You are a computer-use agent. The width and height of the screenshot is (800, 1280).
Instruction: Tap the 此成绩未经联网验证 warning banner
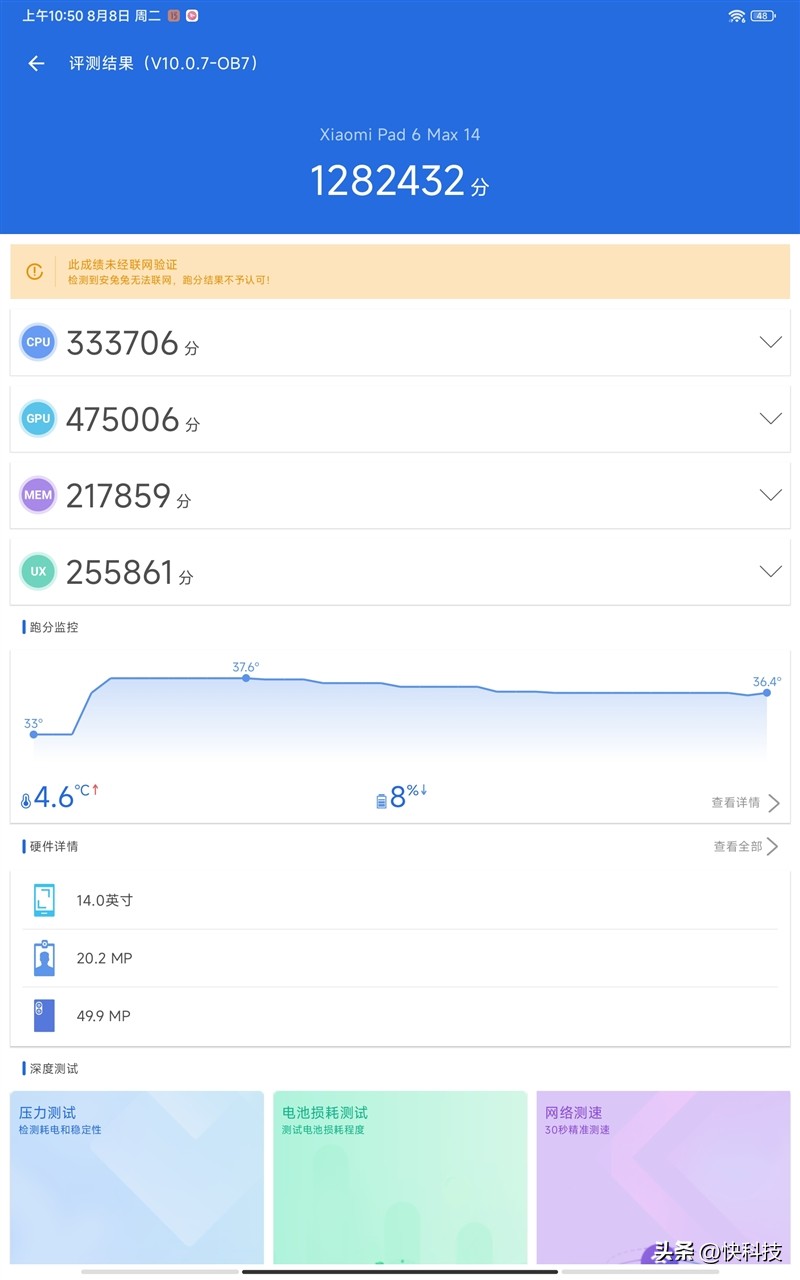(400, 271)
